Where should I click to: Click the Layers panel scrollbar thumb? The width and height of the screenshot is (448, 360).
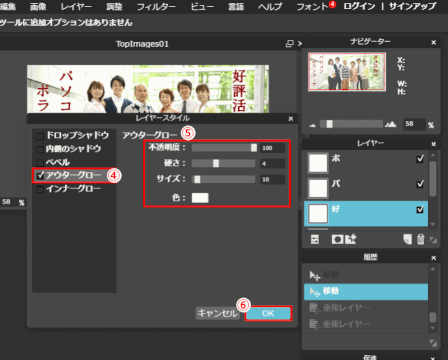[x=433, y=179]
